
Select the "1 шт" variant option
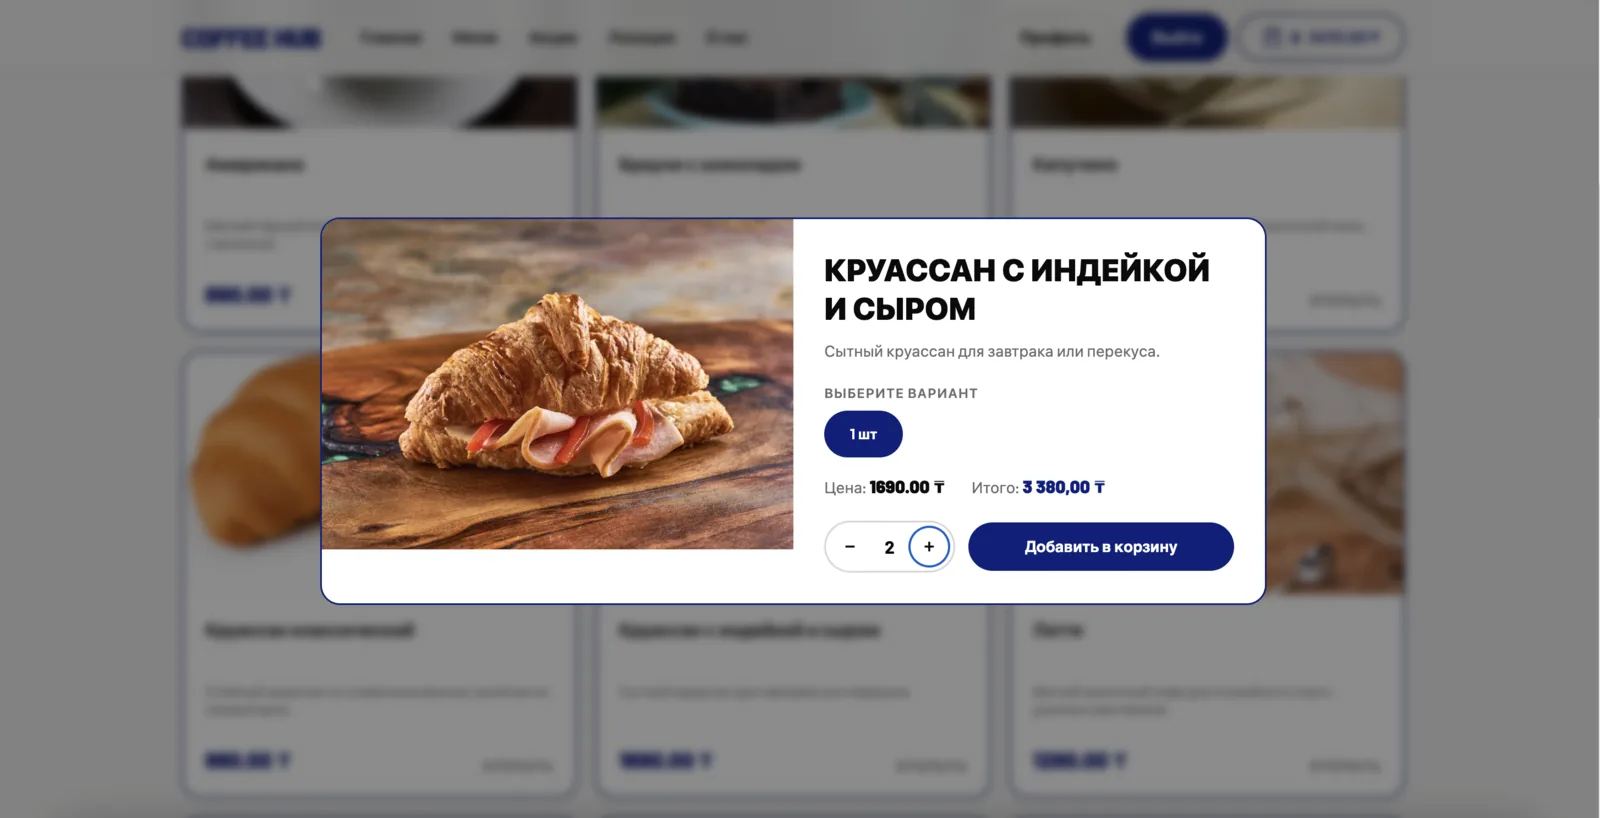863,434
